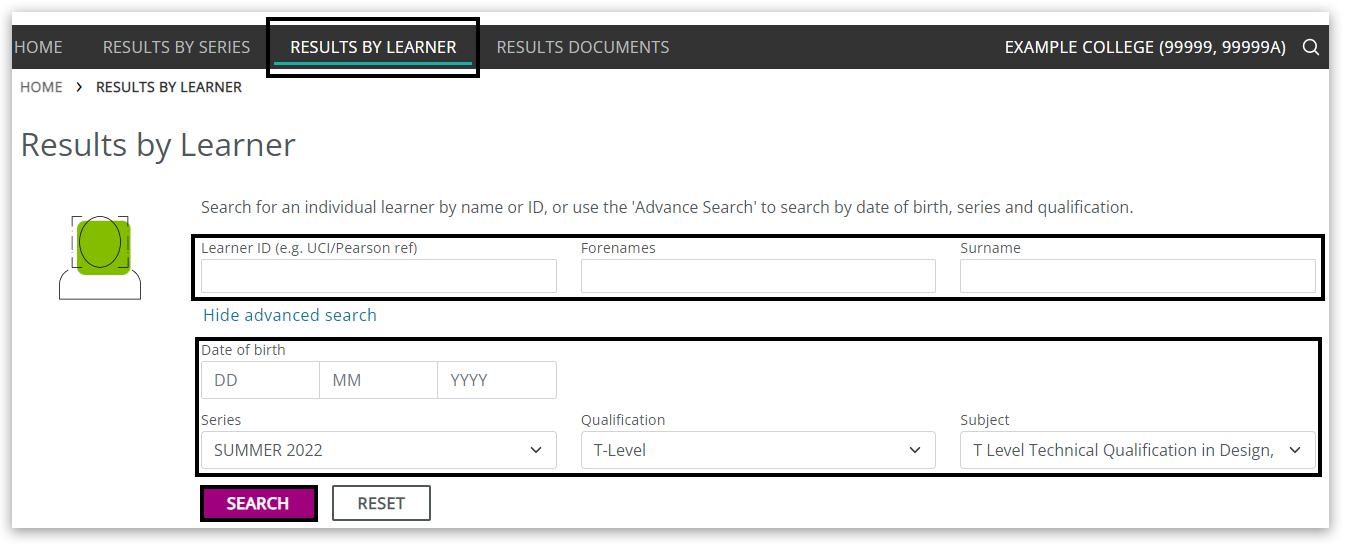This screenshot has width=1347, height=546.
Task: Click the MM month of birth field
Action: click(x=378, y=380)
